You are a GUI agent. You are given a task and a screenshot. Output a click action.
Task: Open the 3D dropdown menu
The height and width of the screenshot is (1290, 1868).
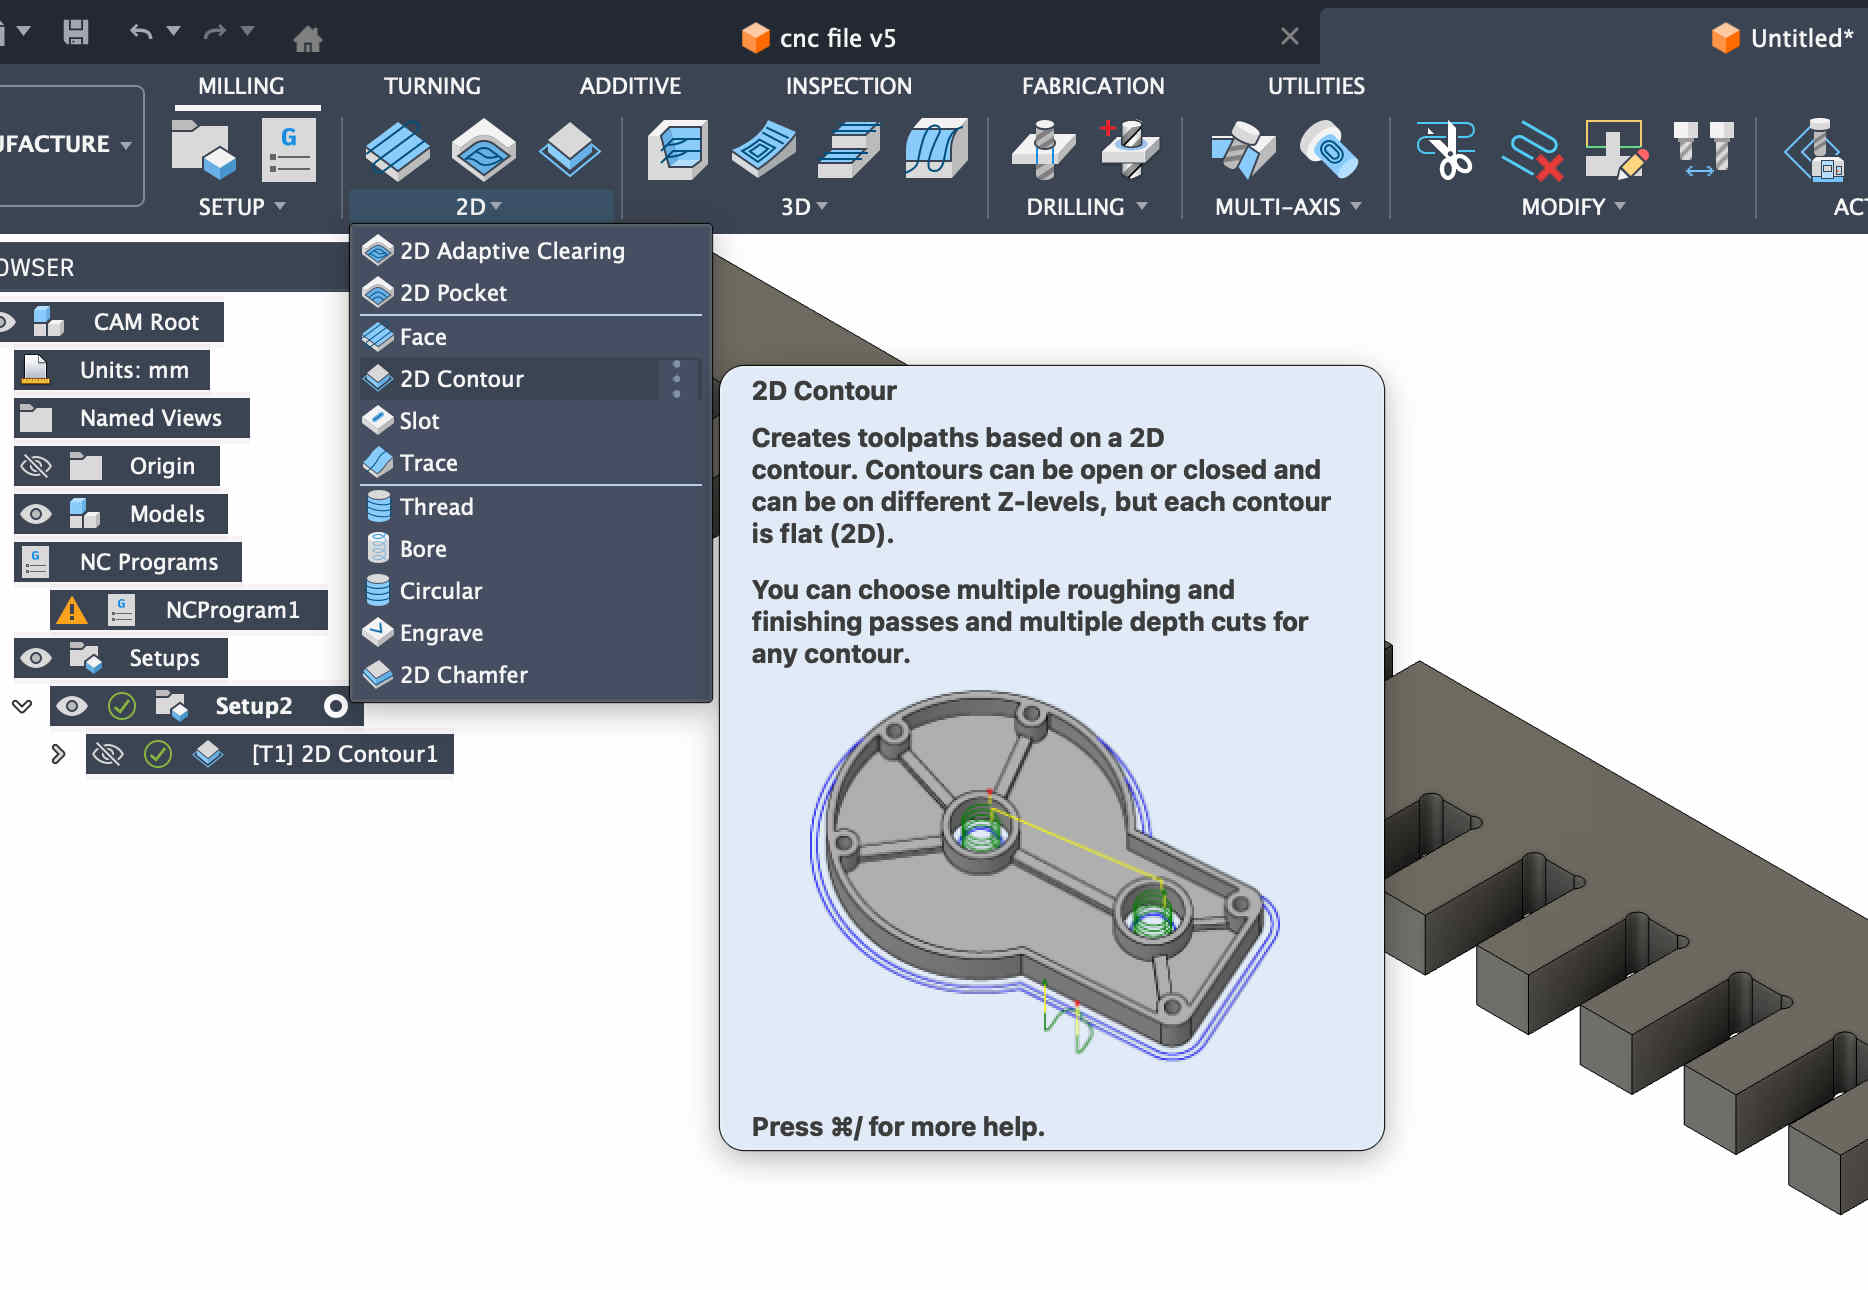804,207
